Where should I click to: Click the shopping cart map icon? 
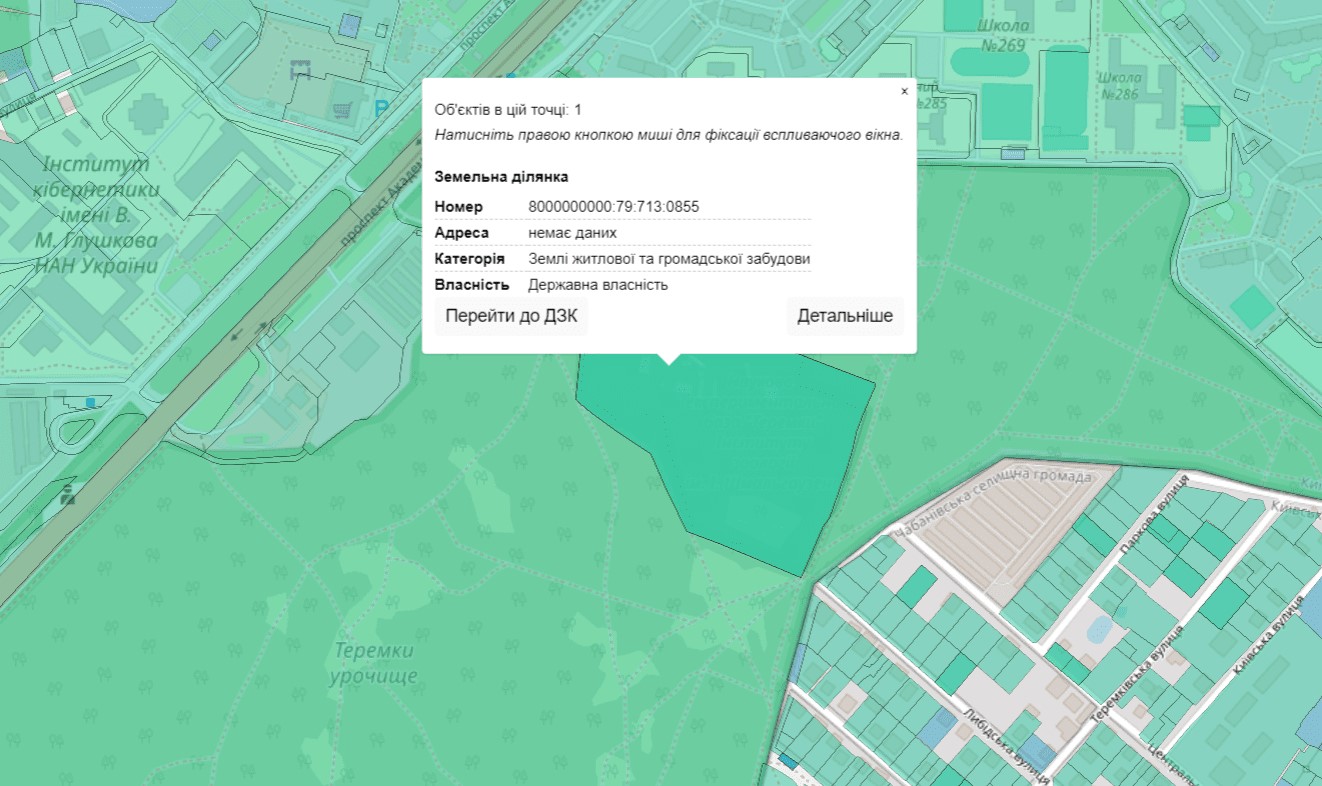tap(343, 108)
